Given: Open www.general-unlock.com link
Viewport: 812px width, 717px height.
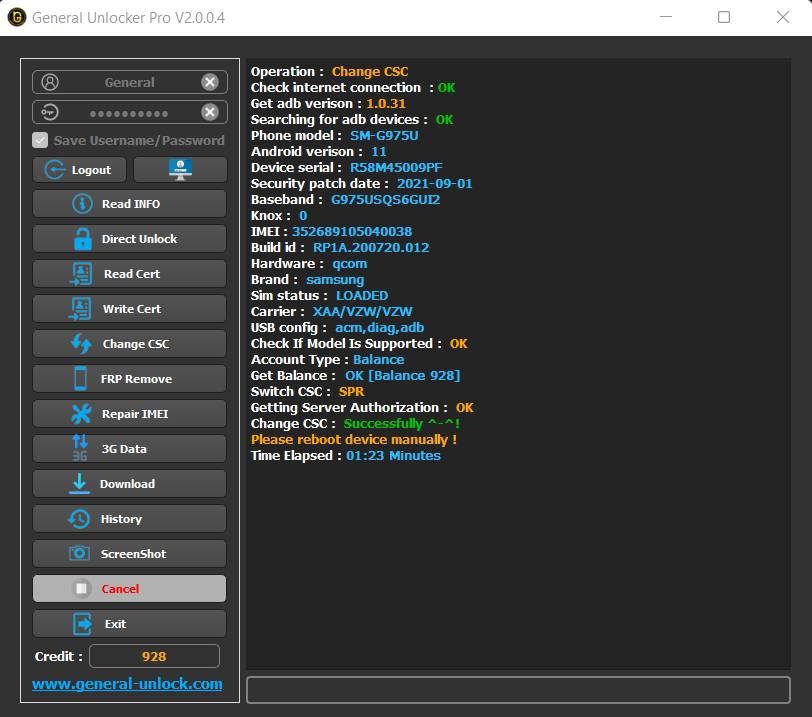Looking at the screenshot, I should coord(127,684).
